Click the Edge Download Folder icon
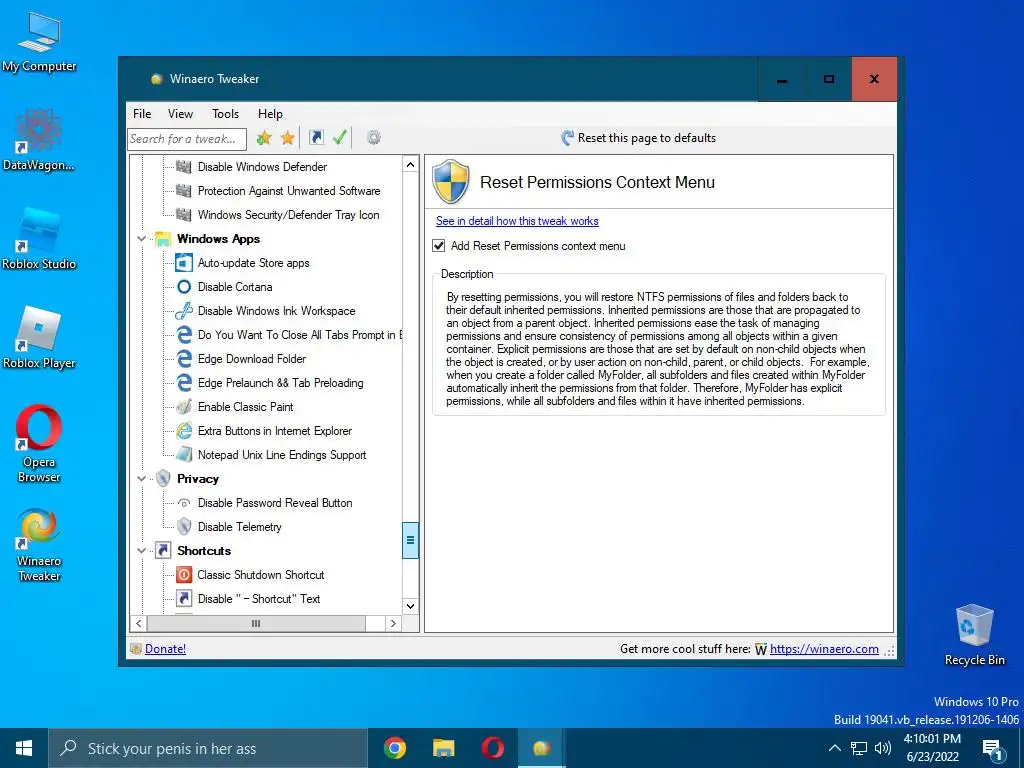Viewport: 1024px width, 768px height. coord(184,359)
